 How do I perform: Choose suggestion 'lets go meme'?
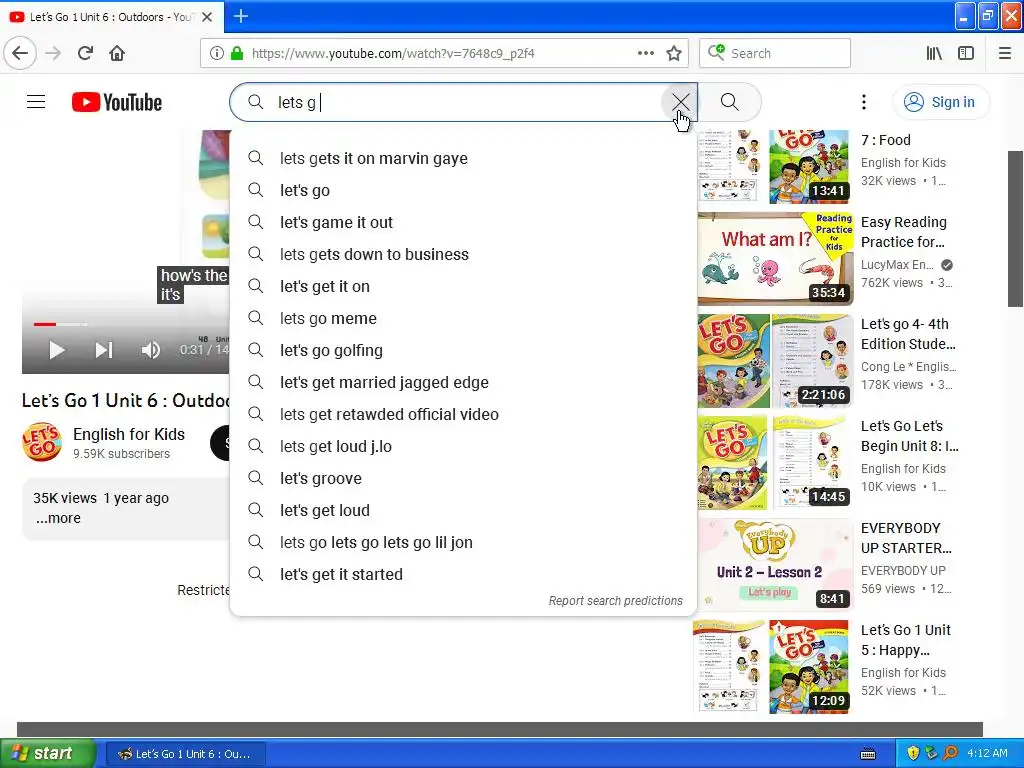(463, 318)
